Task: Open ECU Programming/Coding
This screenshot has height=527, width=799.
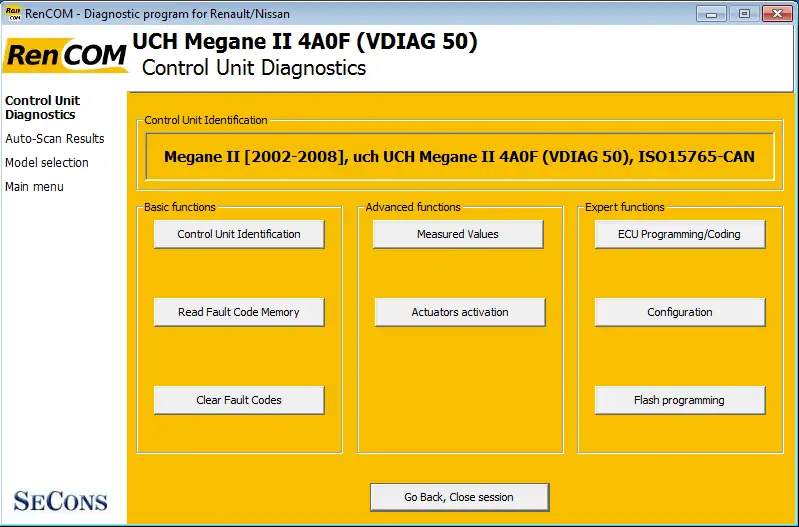Action: click(680, 234)
